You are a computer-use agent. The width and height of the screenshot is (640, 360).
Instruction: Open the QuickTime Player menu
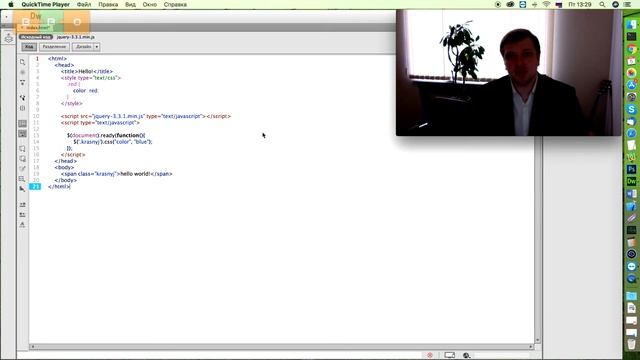45,4
